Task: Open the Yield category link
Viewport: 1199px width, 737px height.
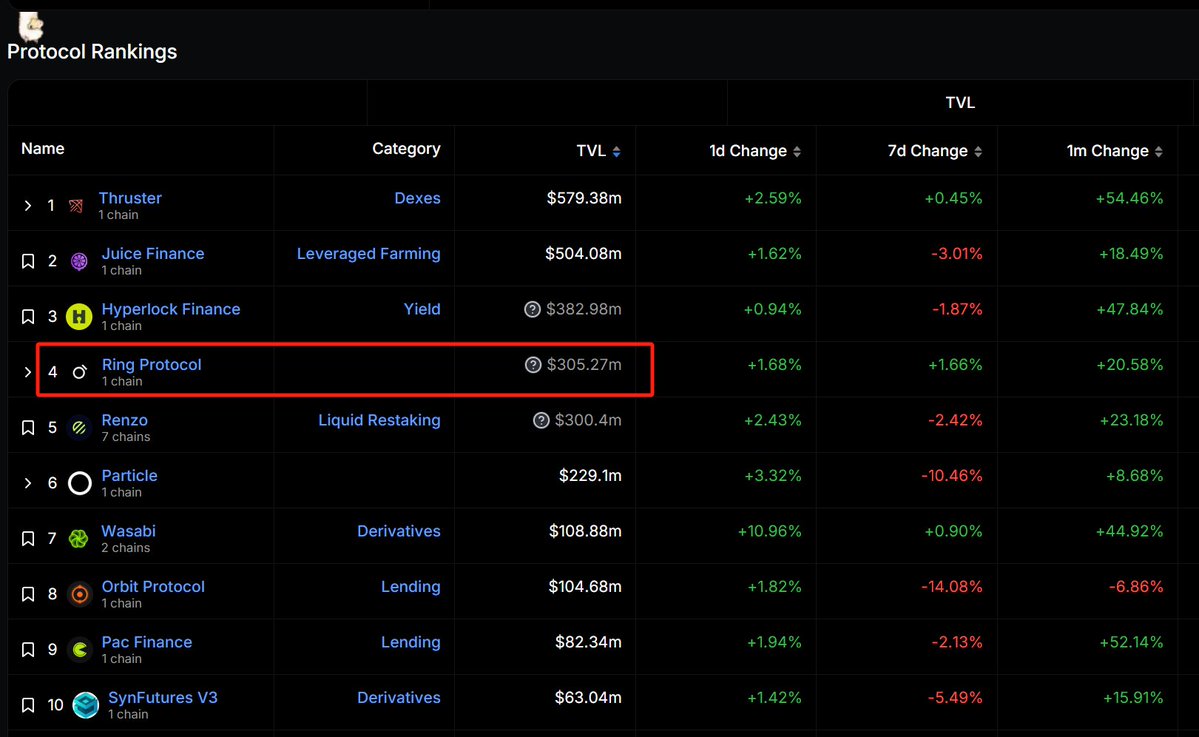Action: pyautogui.click(x=422, y=309)
